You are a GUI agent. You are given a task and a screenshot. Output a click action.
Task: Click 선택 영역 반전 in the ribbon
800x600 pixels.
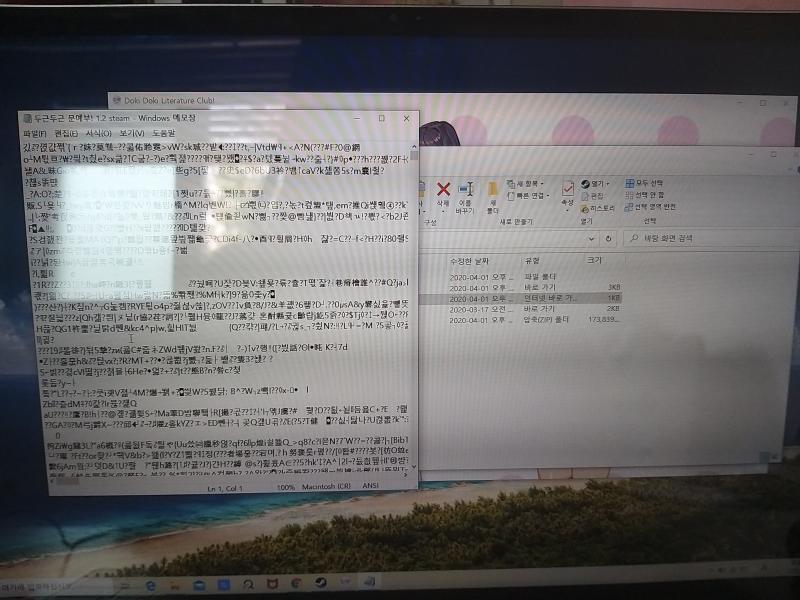(x=651, y=207)
